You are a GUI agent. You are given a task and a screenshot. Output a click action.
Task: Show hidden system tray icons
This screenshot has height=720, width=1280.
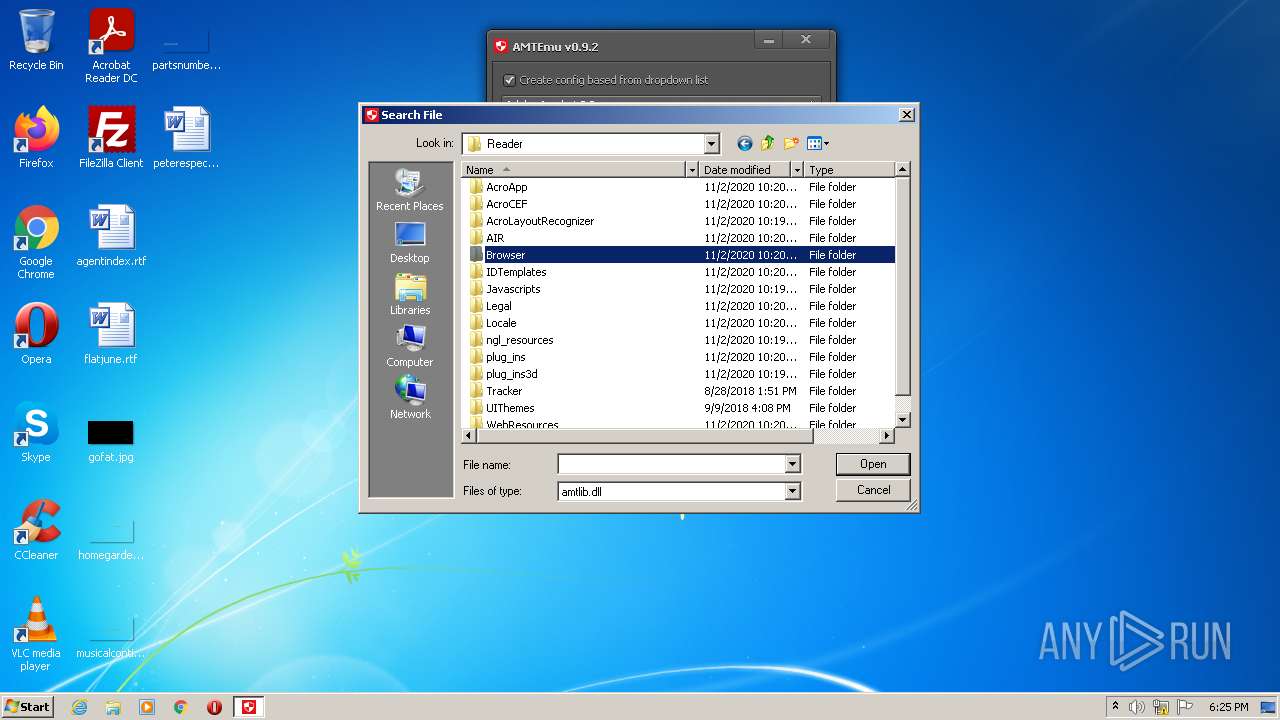pos(1115,707)
